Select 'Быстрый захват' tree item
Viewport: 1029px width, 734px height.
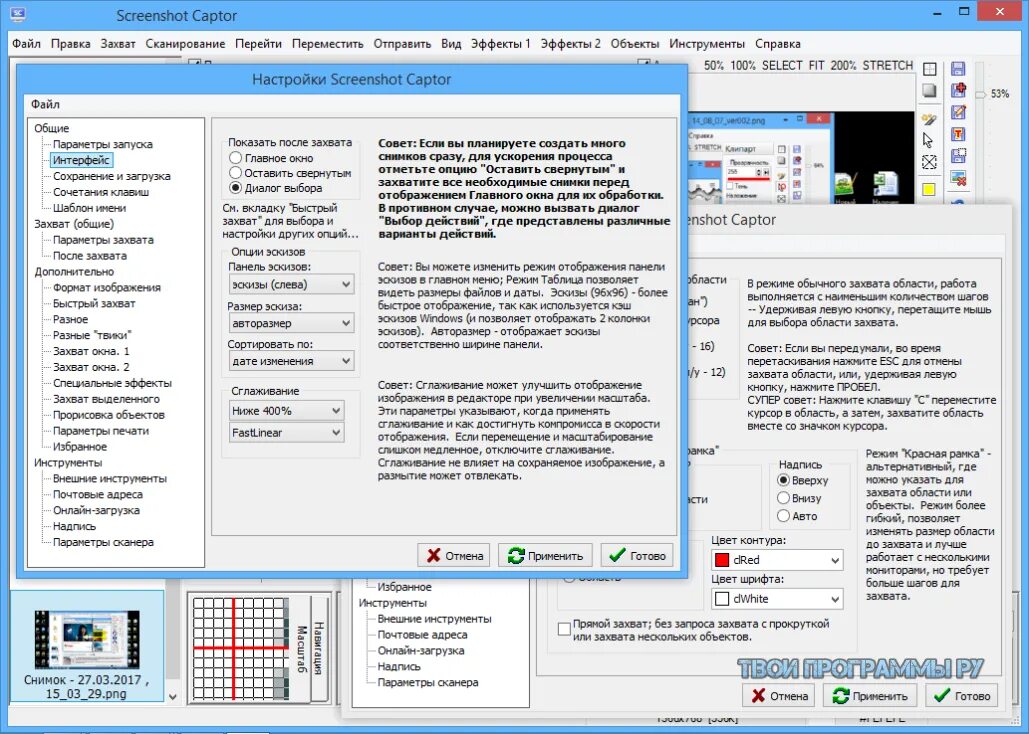coord(94,303)
